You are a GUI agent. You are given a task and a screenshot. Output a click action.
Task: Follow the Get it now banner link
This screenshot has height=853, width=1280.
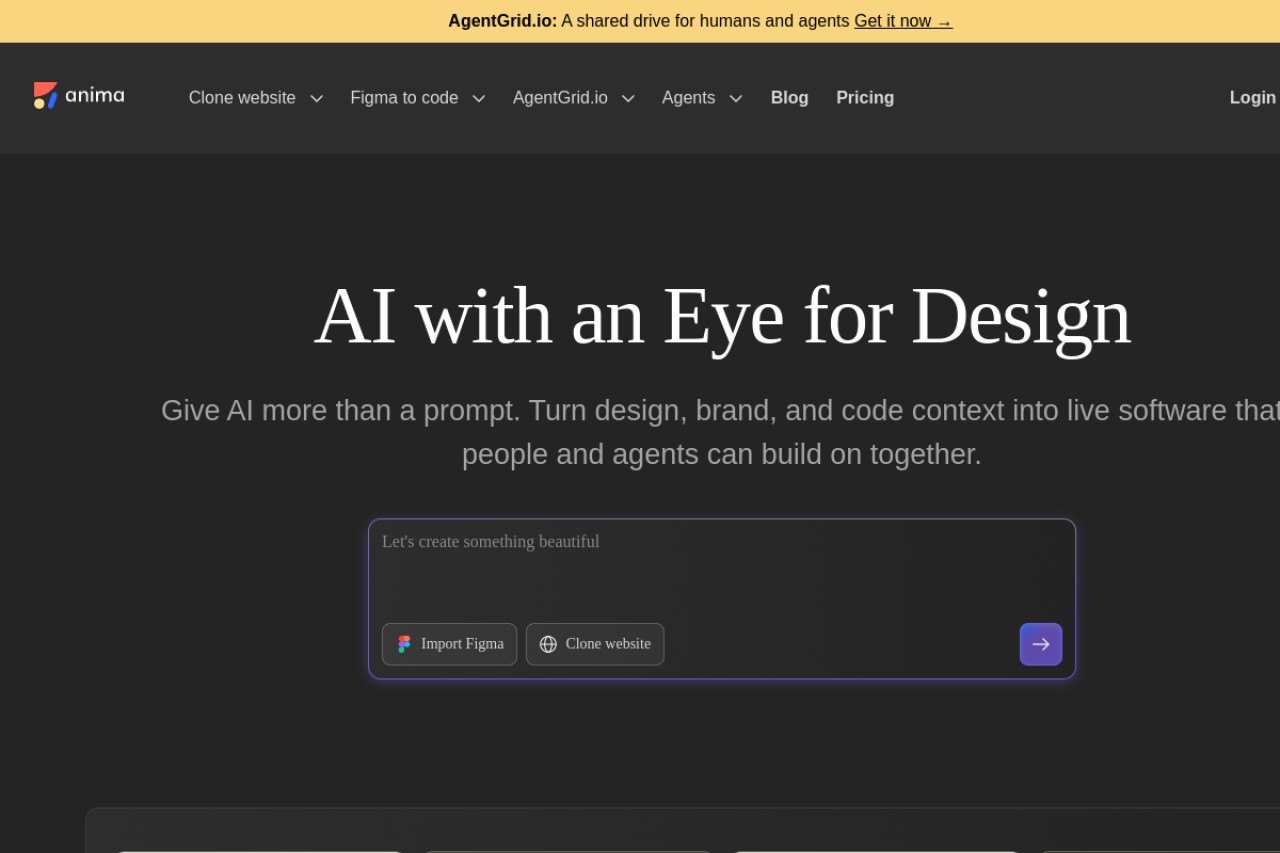coord(903,21)
